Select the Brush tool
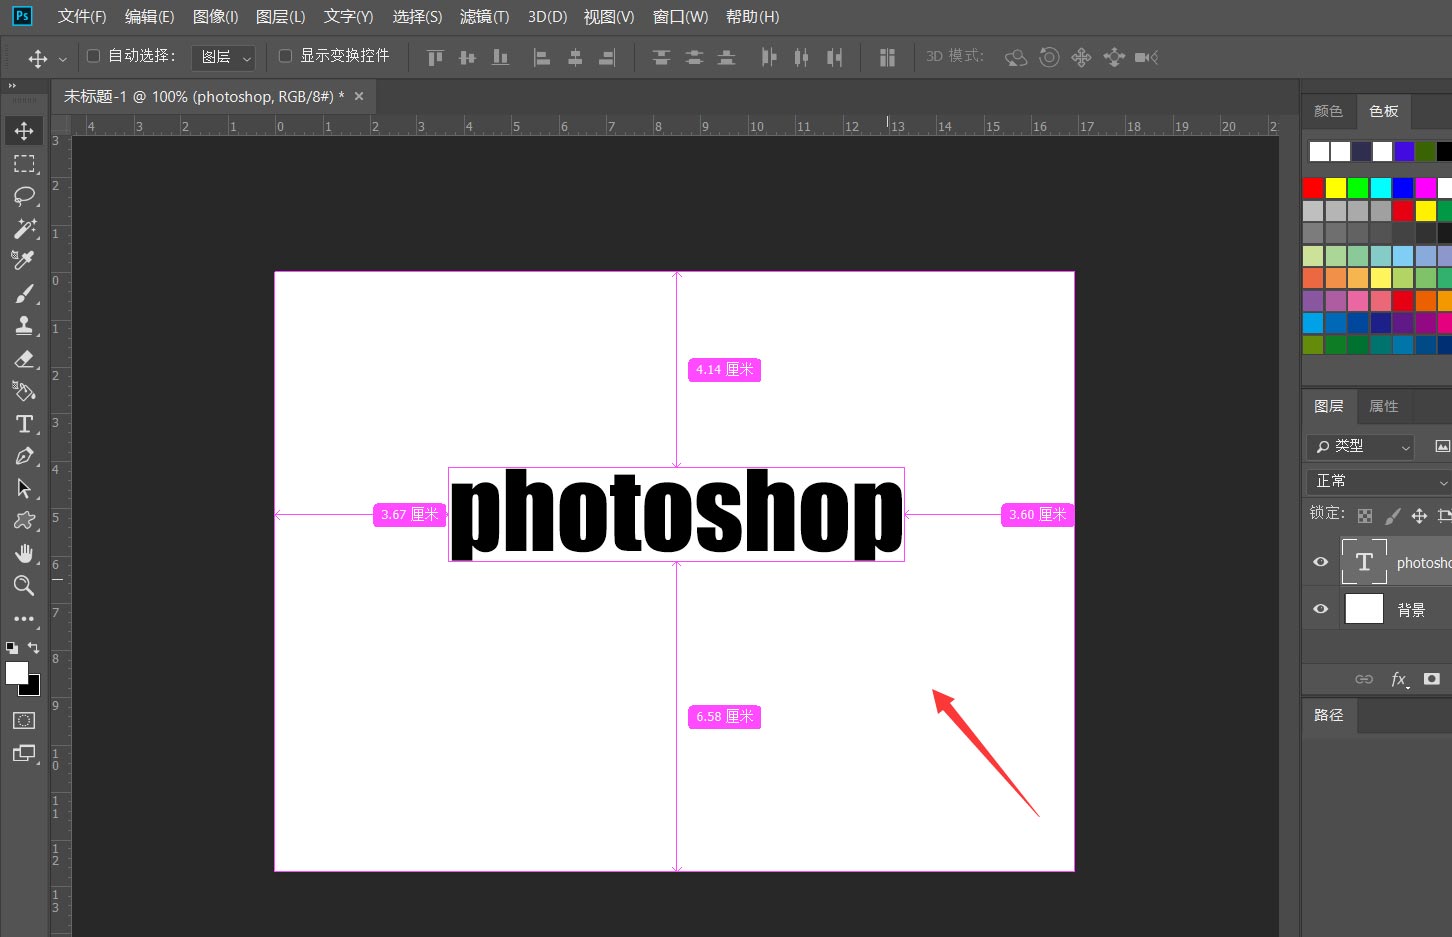Viewport: 1452px width, 937px height. (24, 293)
